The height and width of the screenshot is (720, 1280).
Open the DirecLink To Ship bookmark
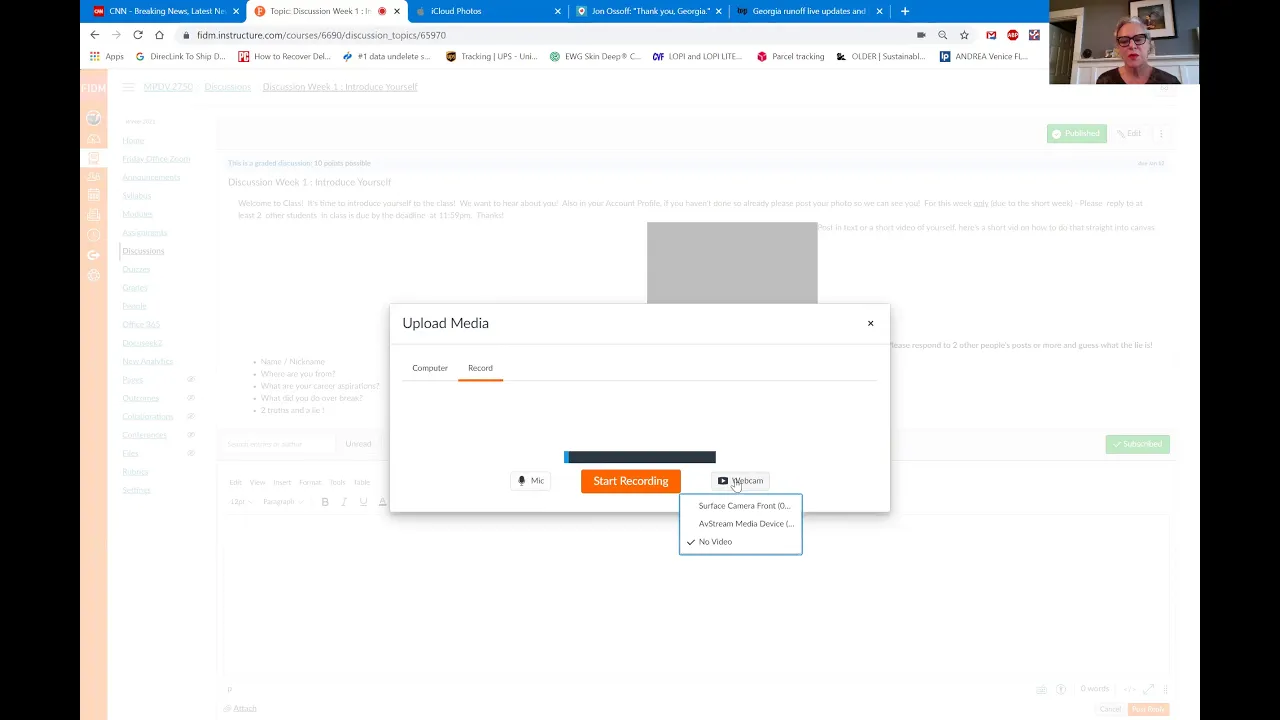(180, 56)
